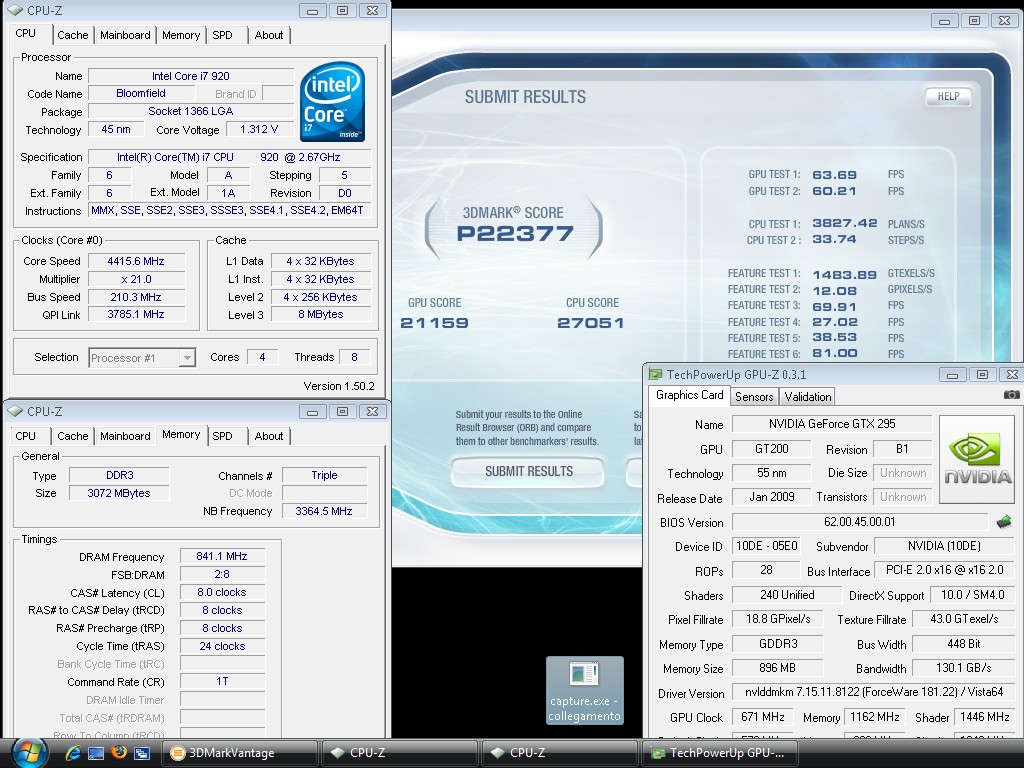This screenshot has width=1024, height=768.
Task: Switch to 3DMarkVantage from the taskbar
Action: (x=240, y=753)
